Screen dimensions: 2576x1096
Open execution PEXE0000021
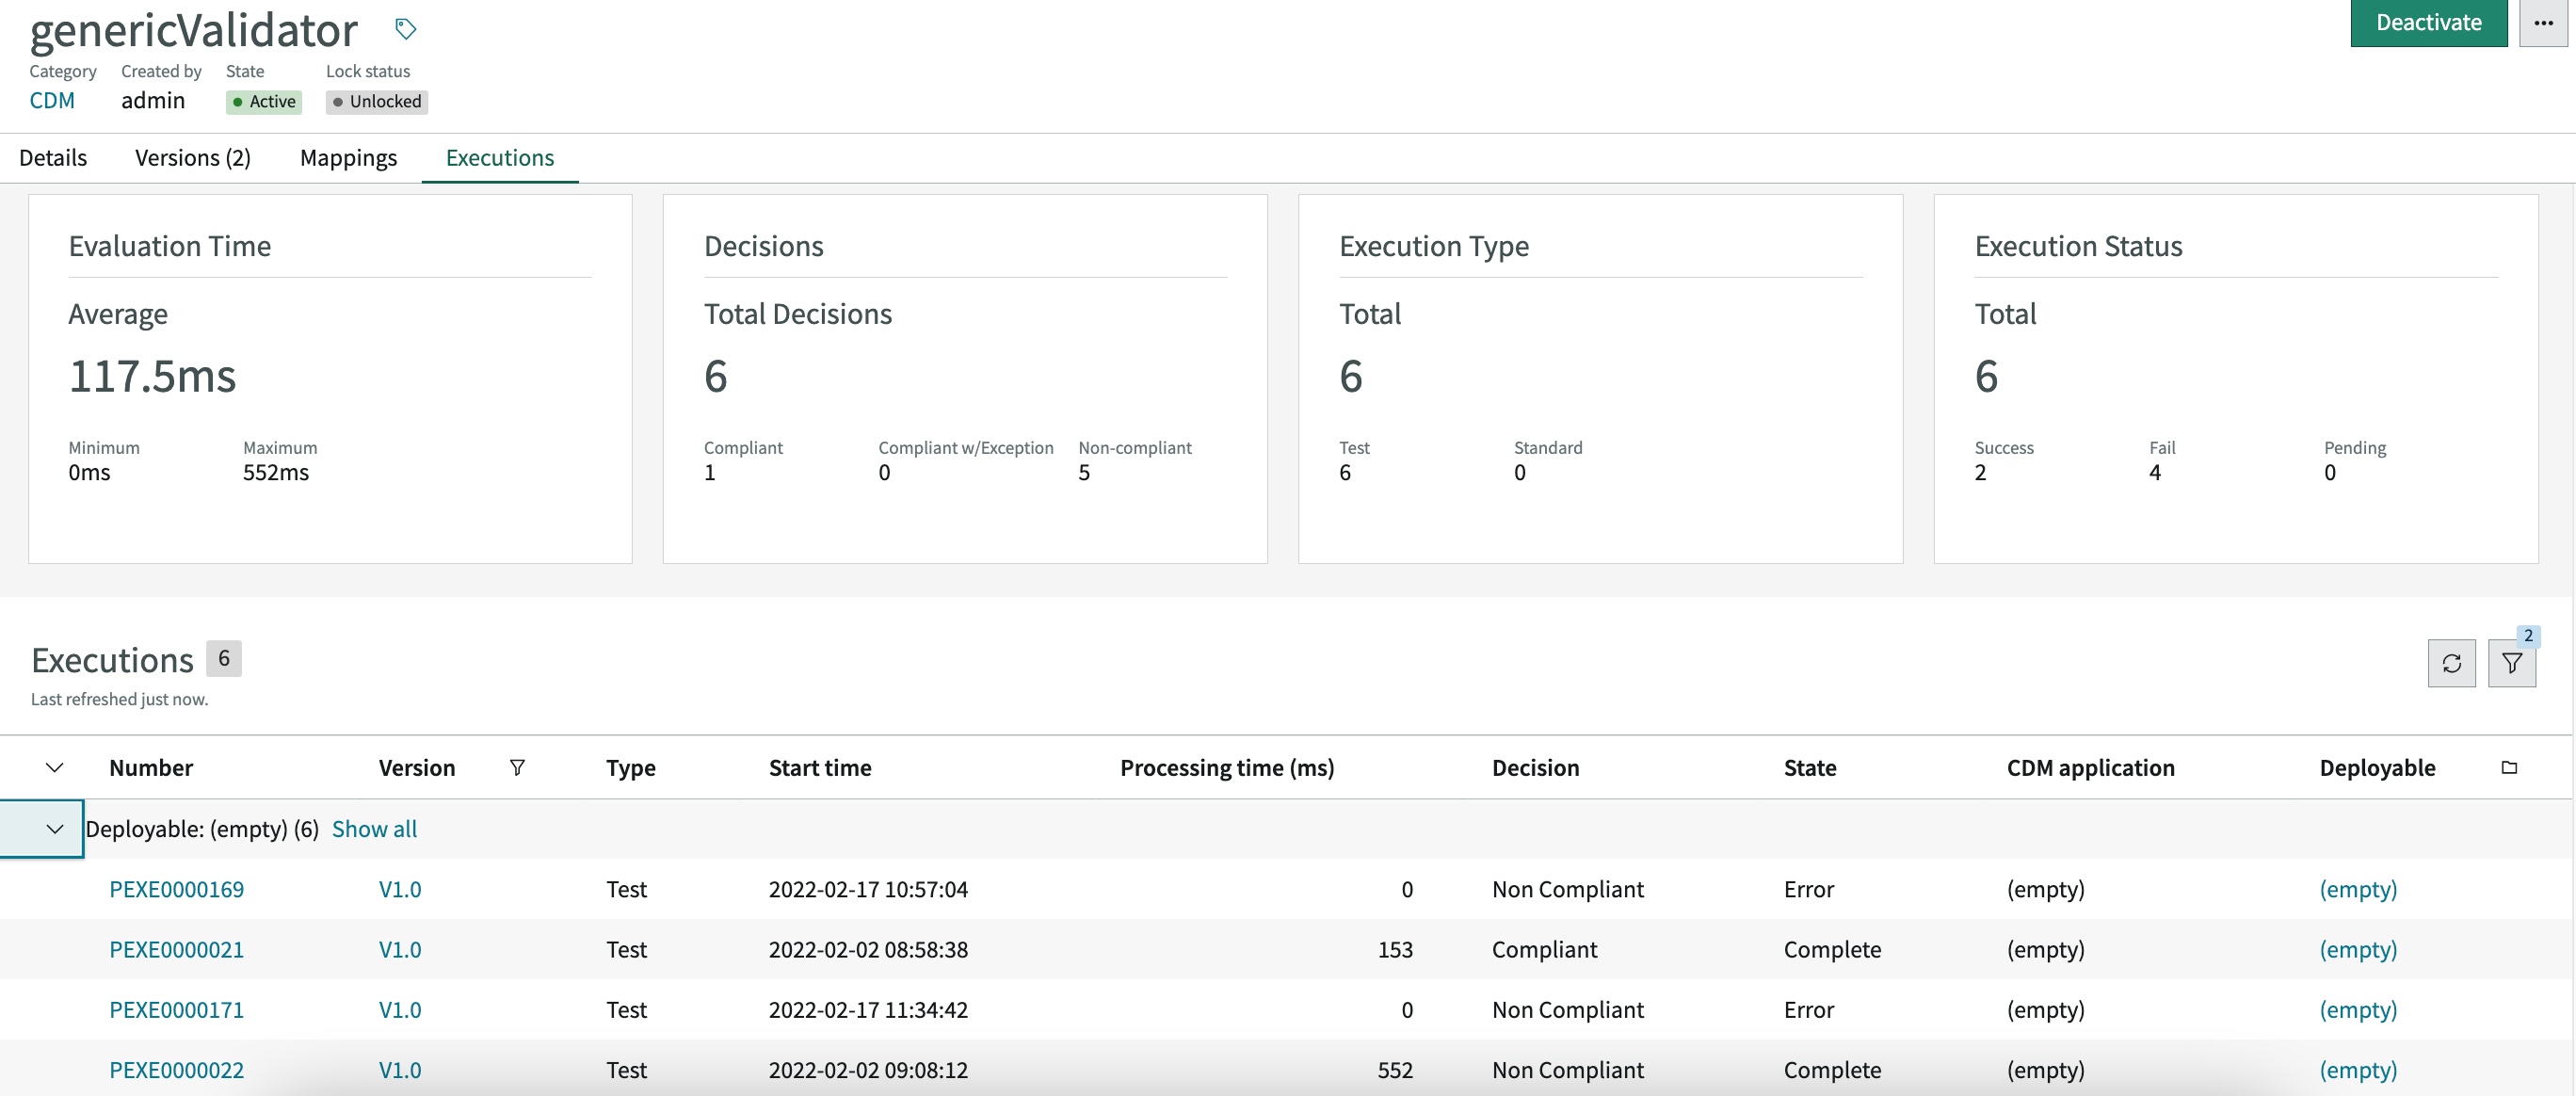(176, 949)
